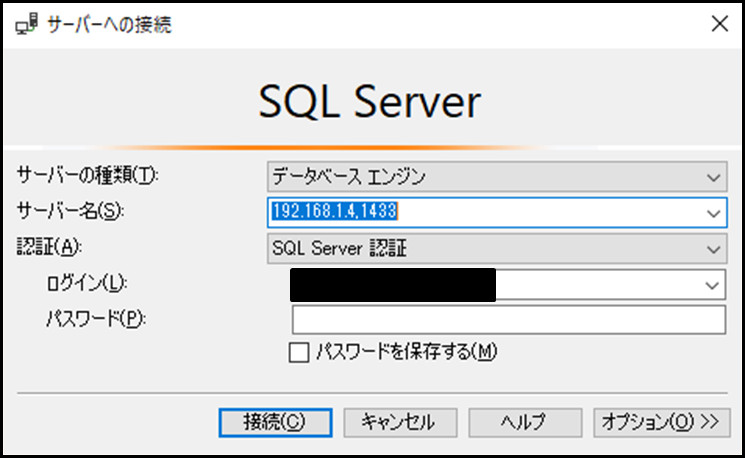Click the SQL Server banner heading

point(370,101)
